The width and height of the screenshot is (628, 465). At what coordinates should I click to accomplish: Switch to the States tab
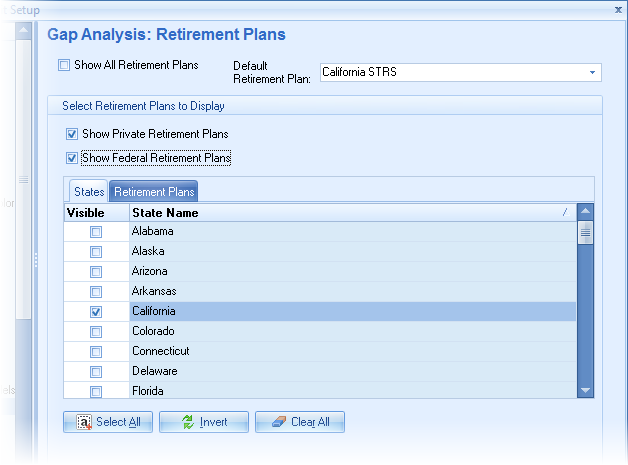[x=89, y=191]
